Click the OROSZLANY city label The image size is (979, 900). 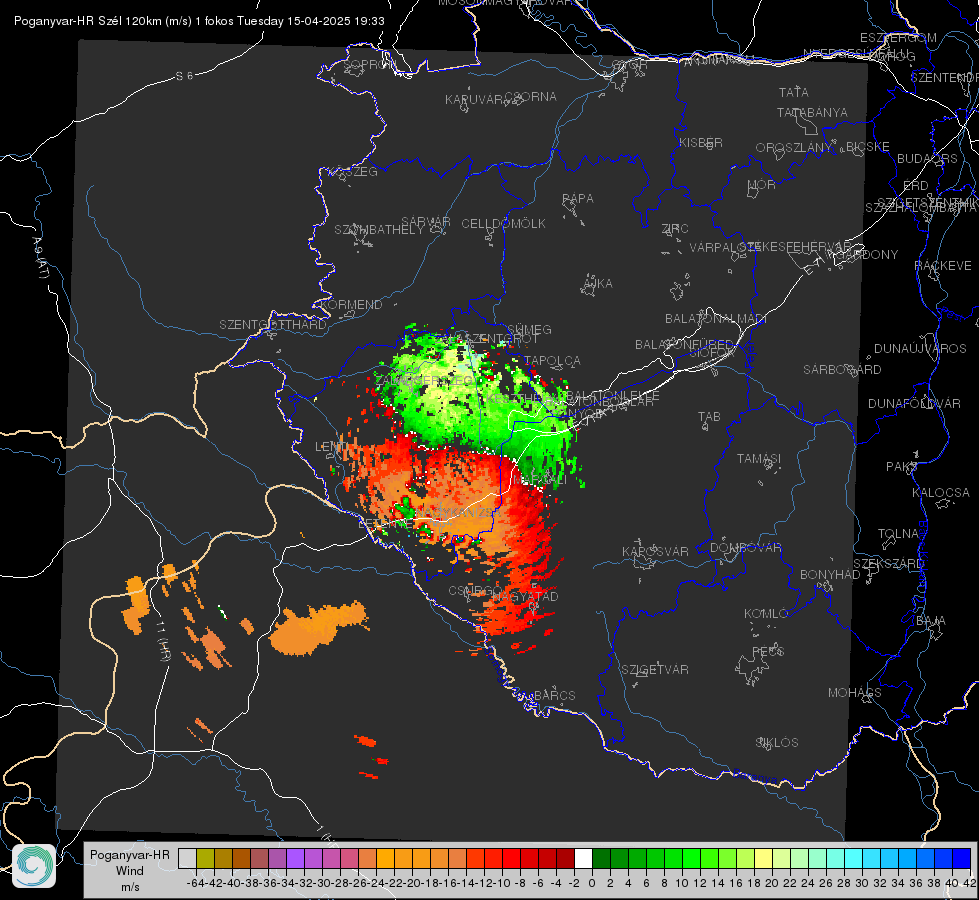(793, 147)
